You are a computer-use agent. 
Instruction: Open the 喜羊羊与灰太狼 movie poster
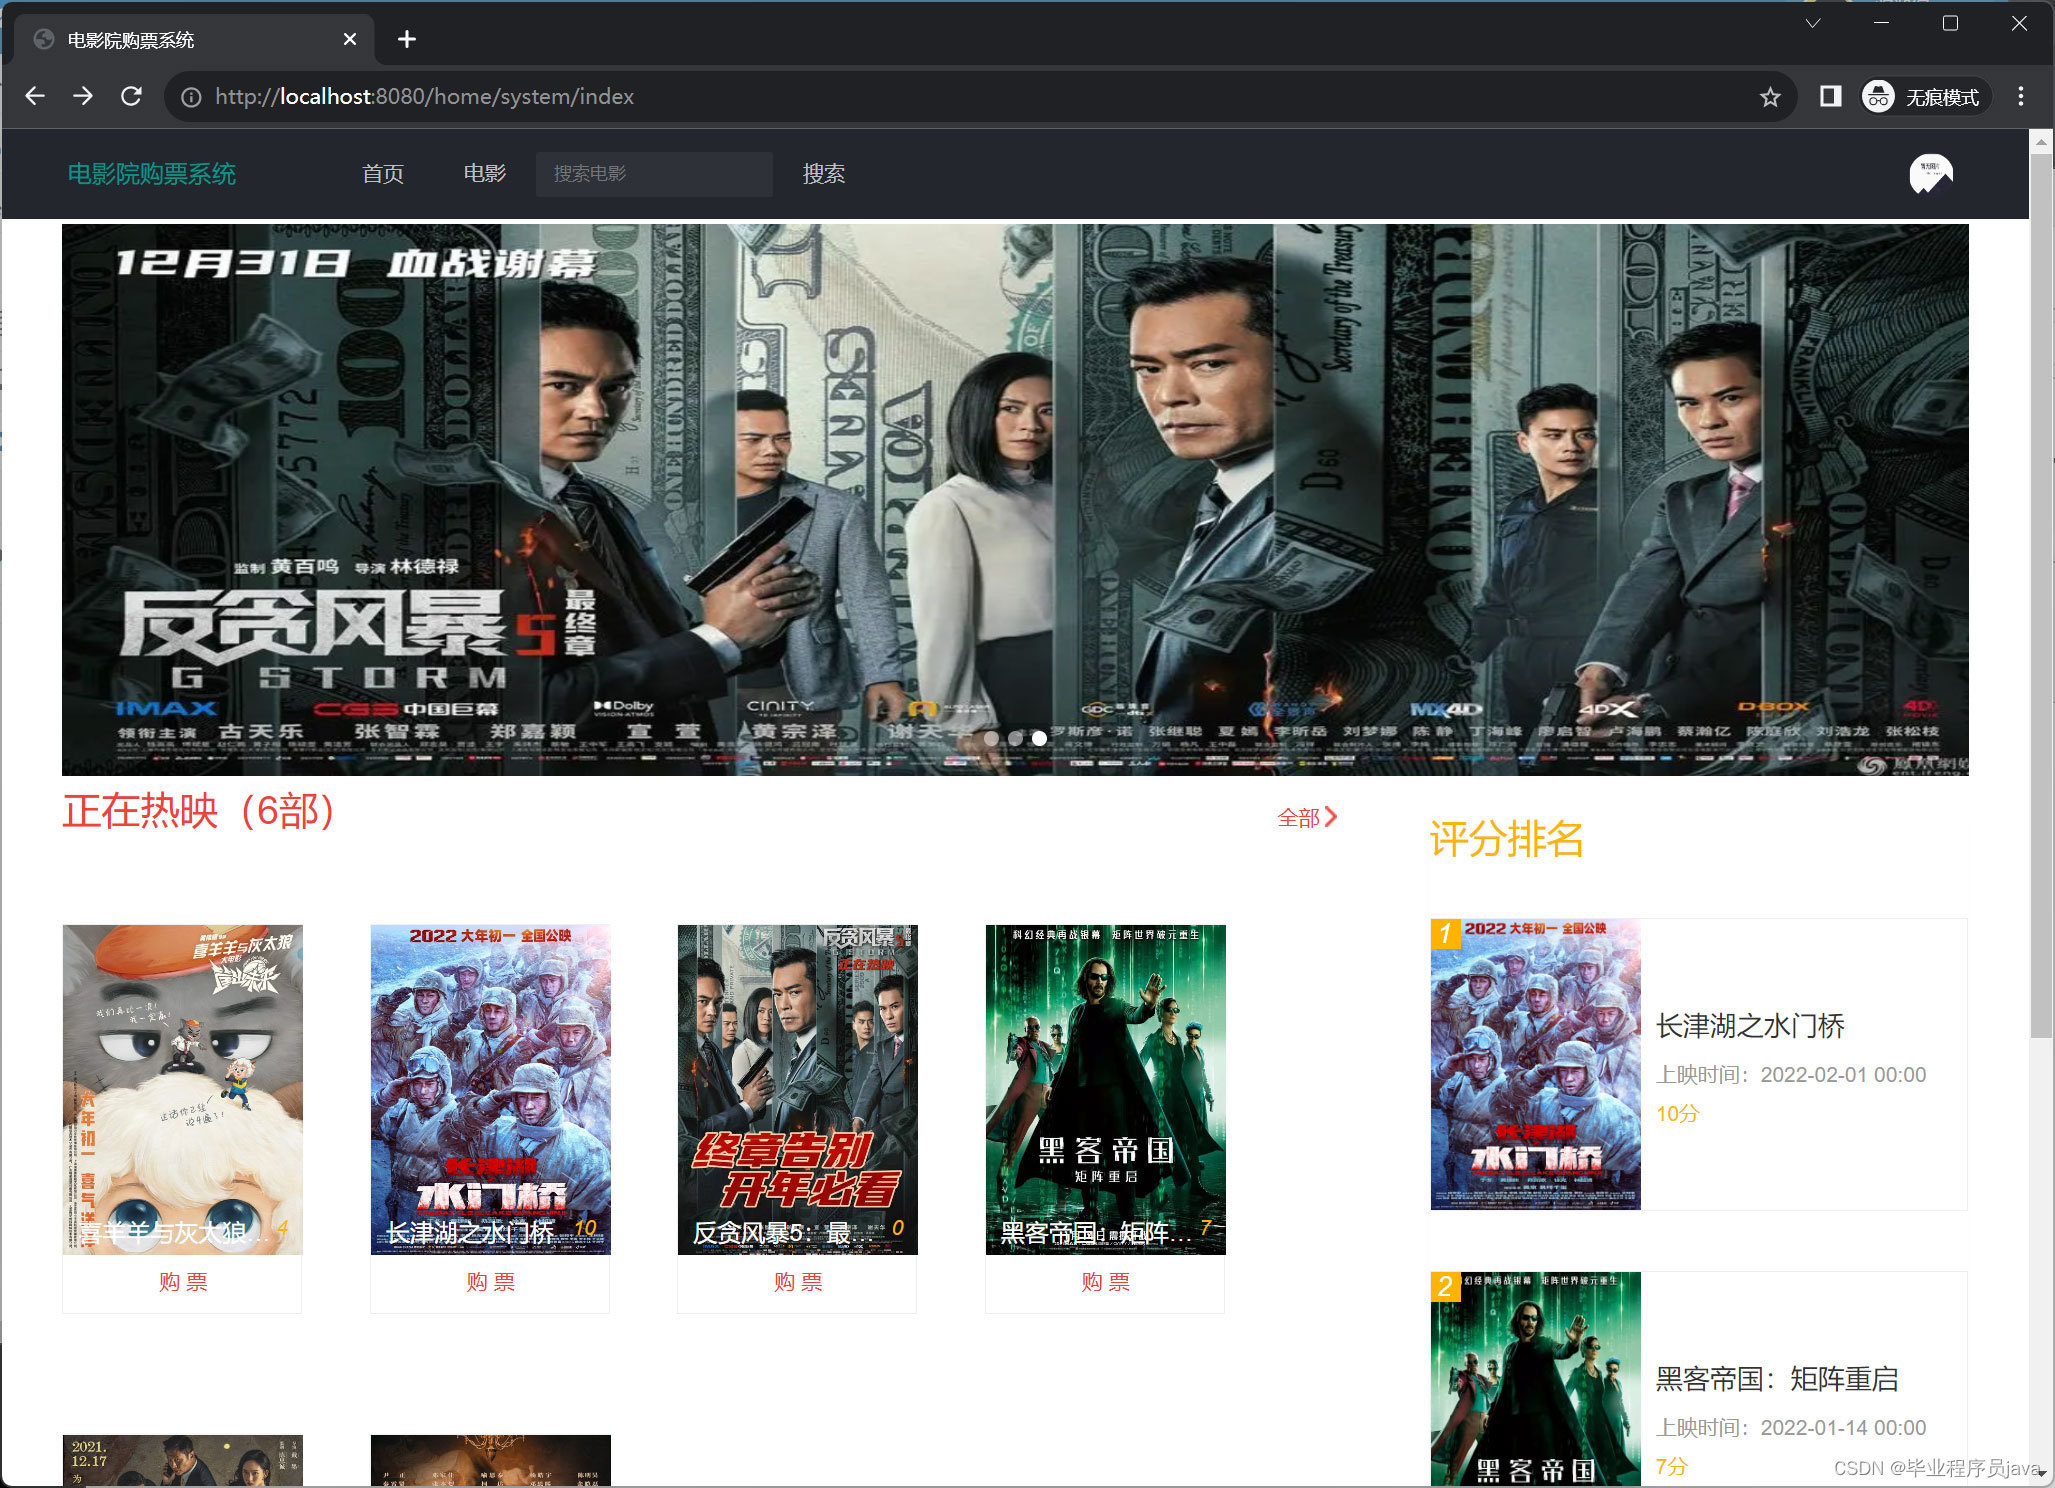(x=182, y=1089)
